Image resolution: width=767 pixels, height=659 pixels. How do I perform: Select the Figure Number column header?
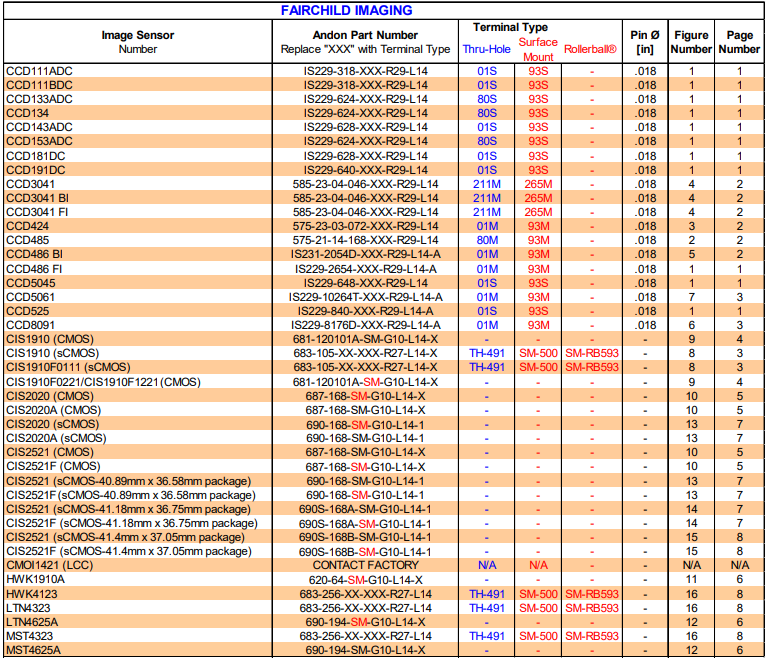point(691,42)
